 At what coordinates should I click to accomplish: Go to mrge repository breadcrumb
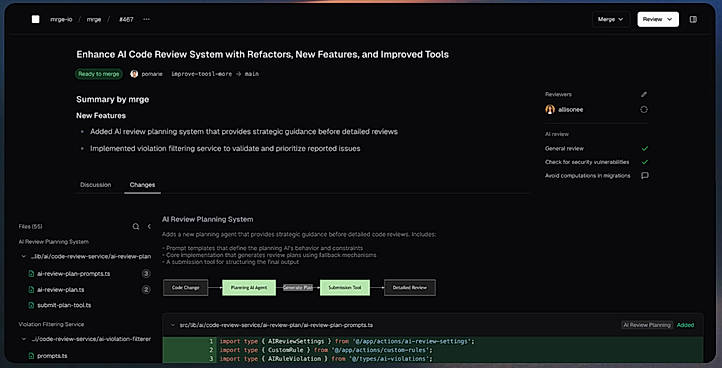click(x=94, y=19)
